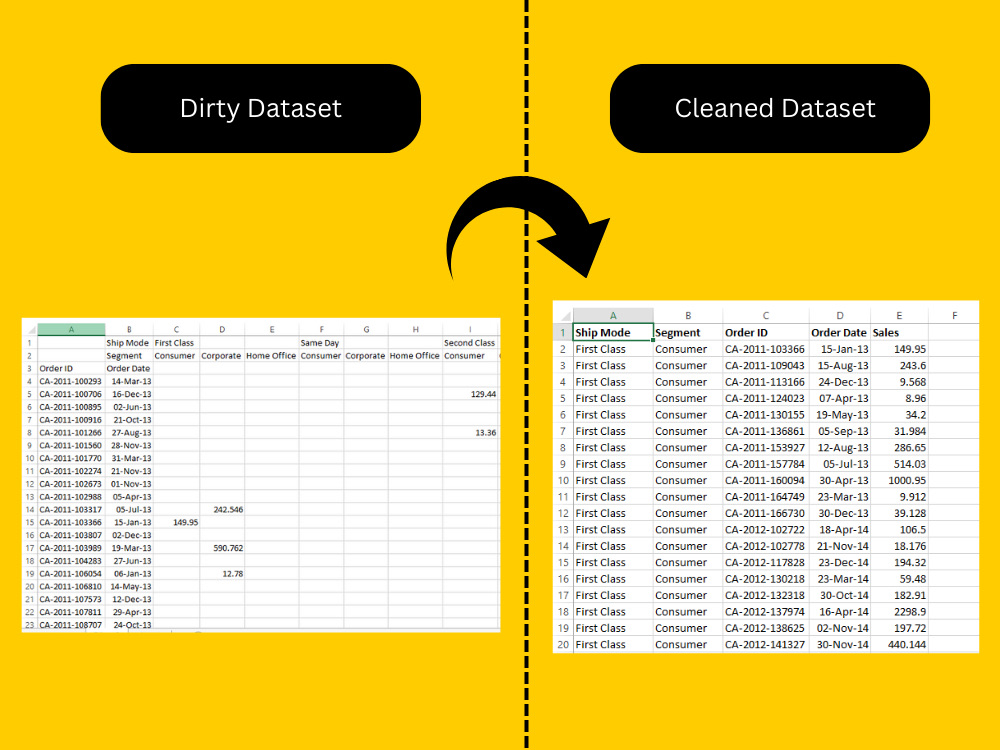
Task: Select row 2 header in cleaned sheet
Action: point(563,349)
